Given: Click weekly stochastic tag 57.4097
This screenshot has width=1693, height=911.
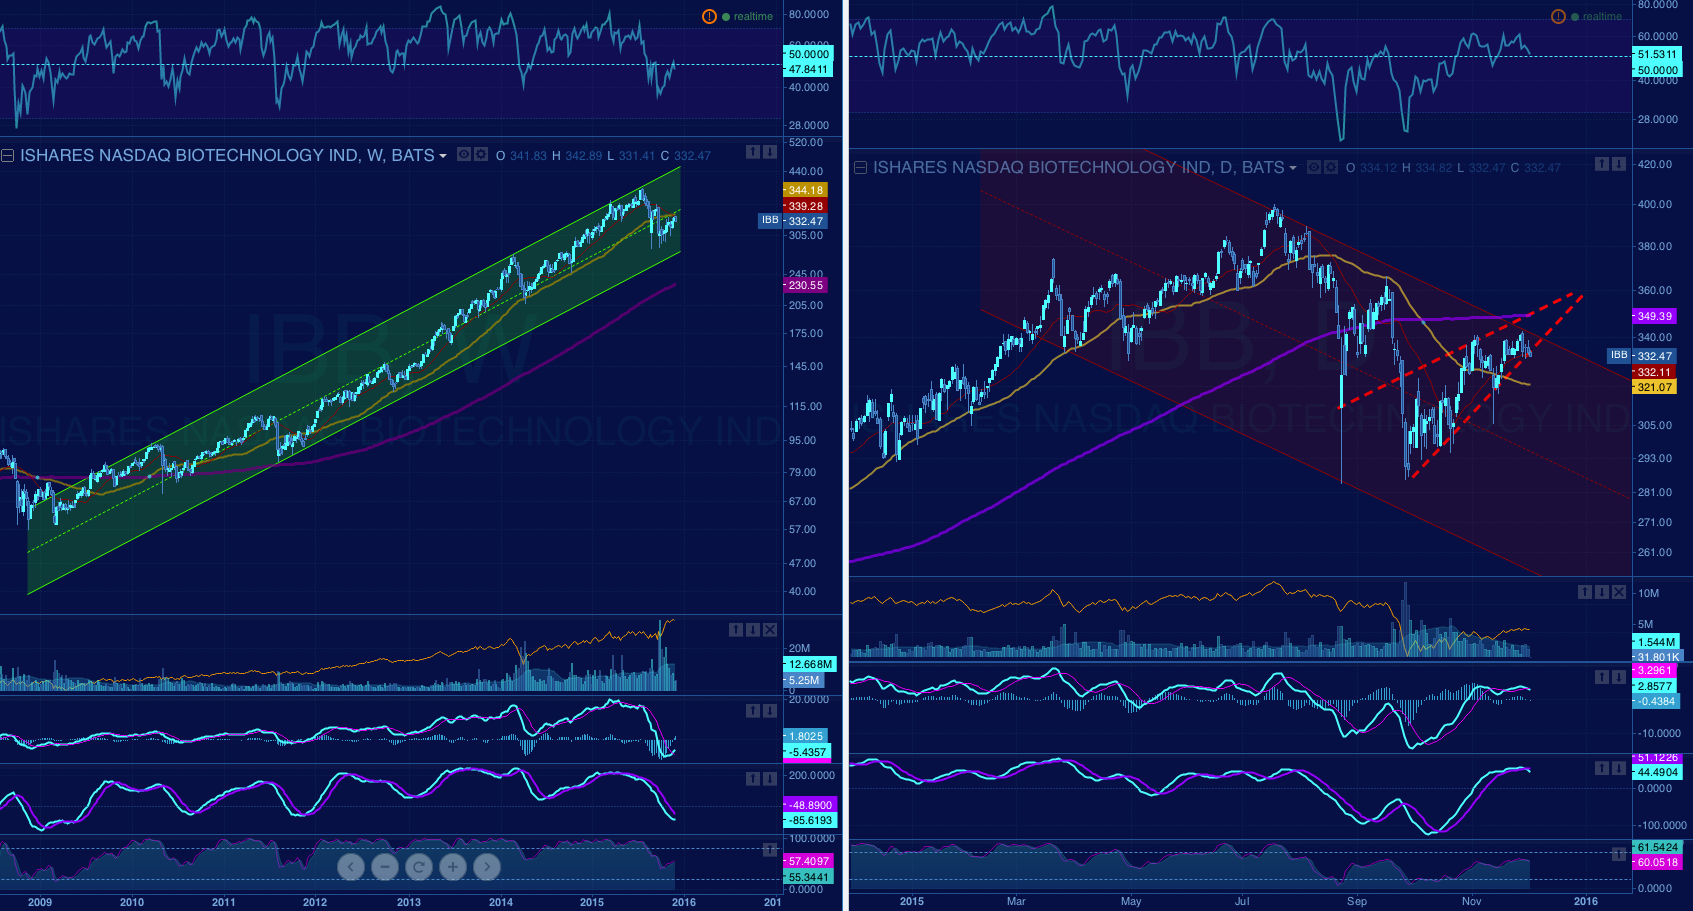Looking at the screenshot, I should [809, 861].
